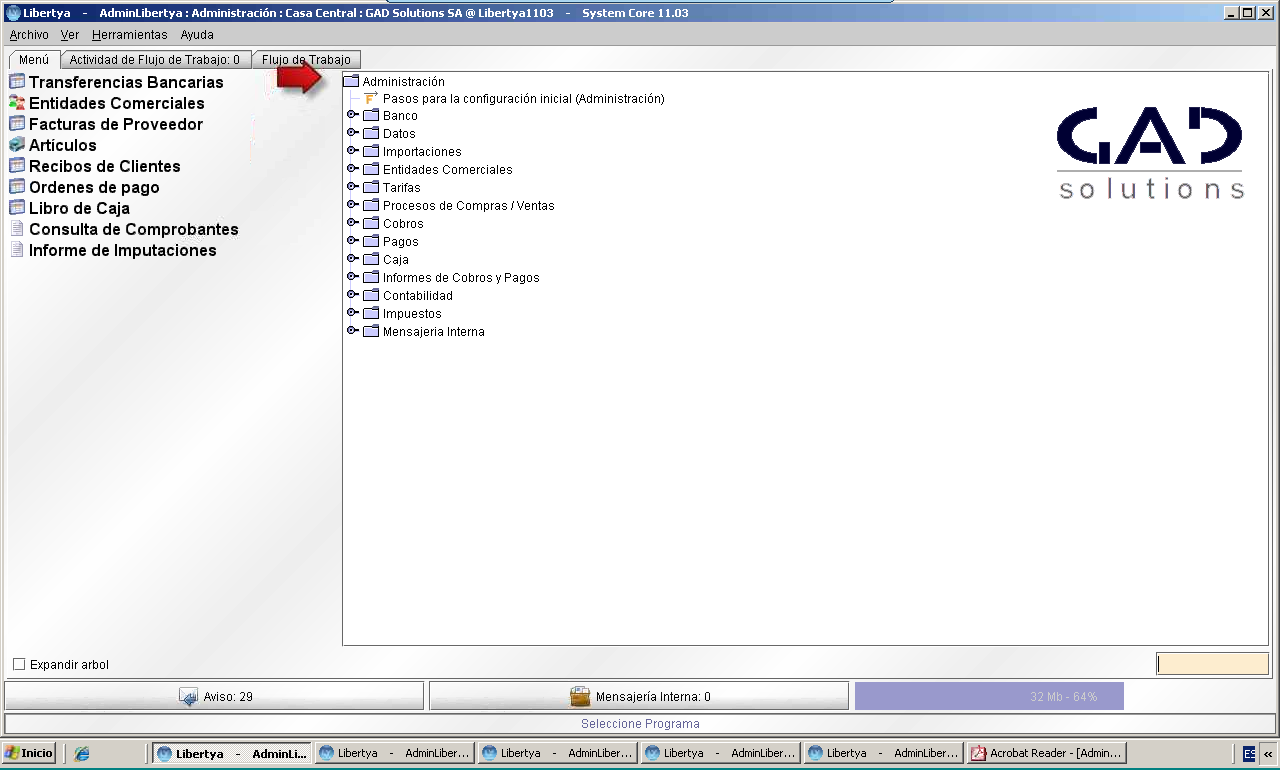Click the Administración root folder icon
This screenshot has height=770, width=1280.
point(351,81)
